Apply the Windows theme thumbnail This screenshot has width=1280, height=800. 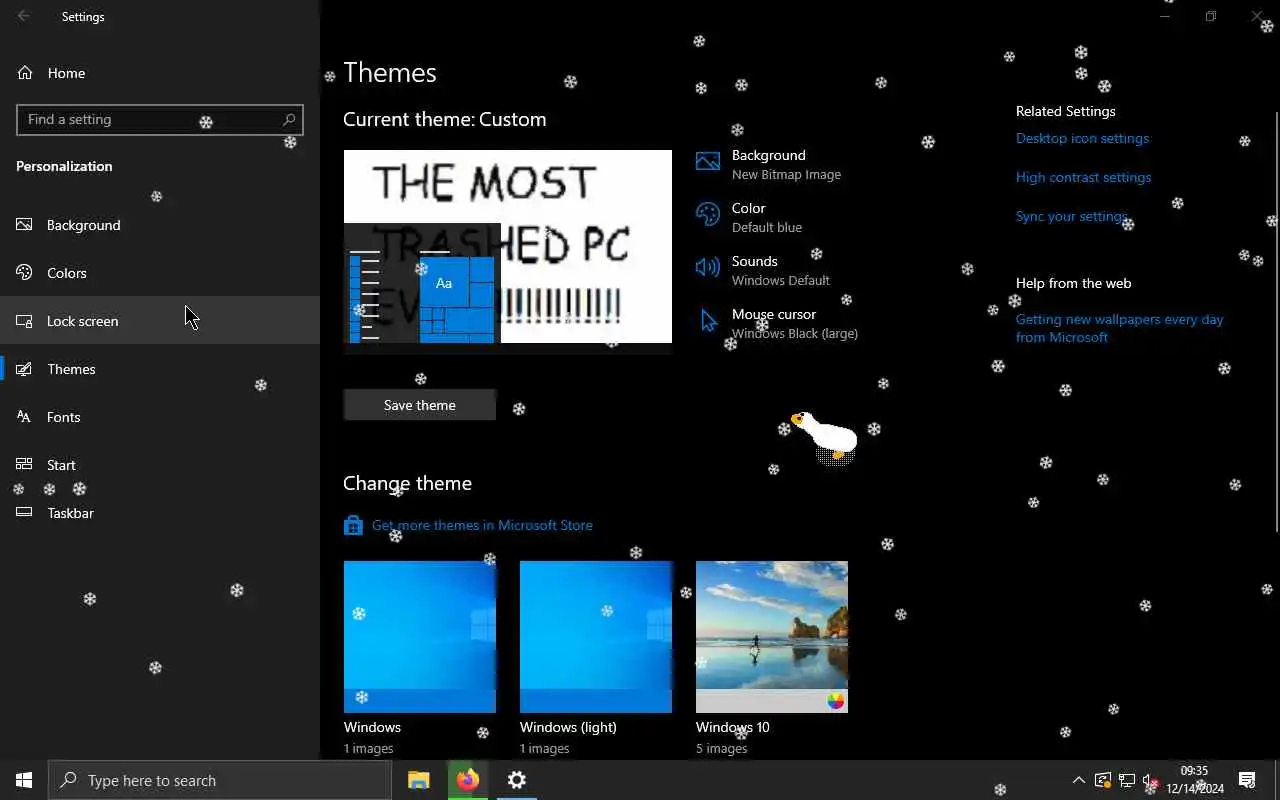tap(420, 637)
